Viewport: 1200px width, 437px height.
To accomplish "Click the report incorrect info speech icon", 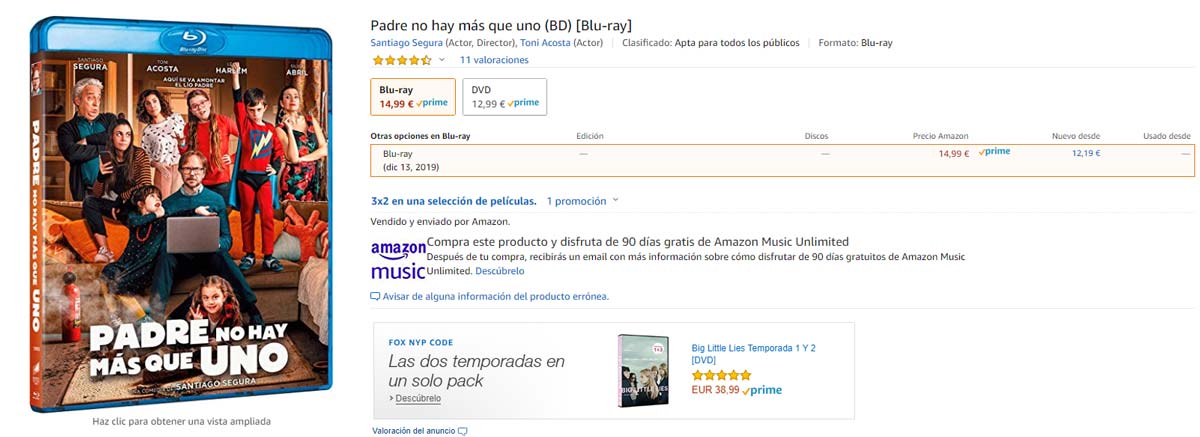I will [x=375, y=297].
